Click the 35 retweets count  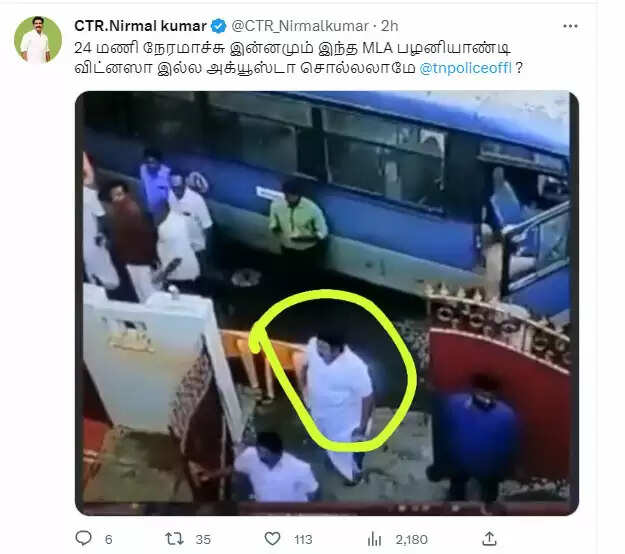pos(203,540)
